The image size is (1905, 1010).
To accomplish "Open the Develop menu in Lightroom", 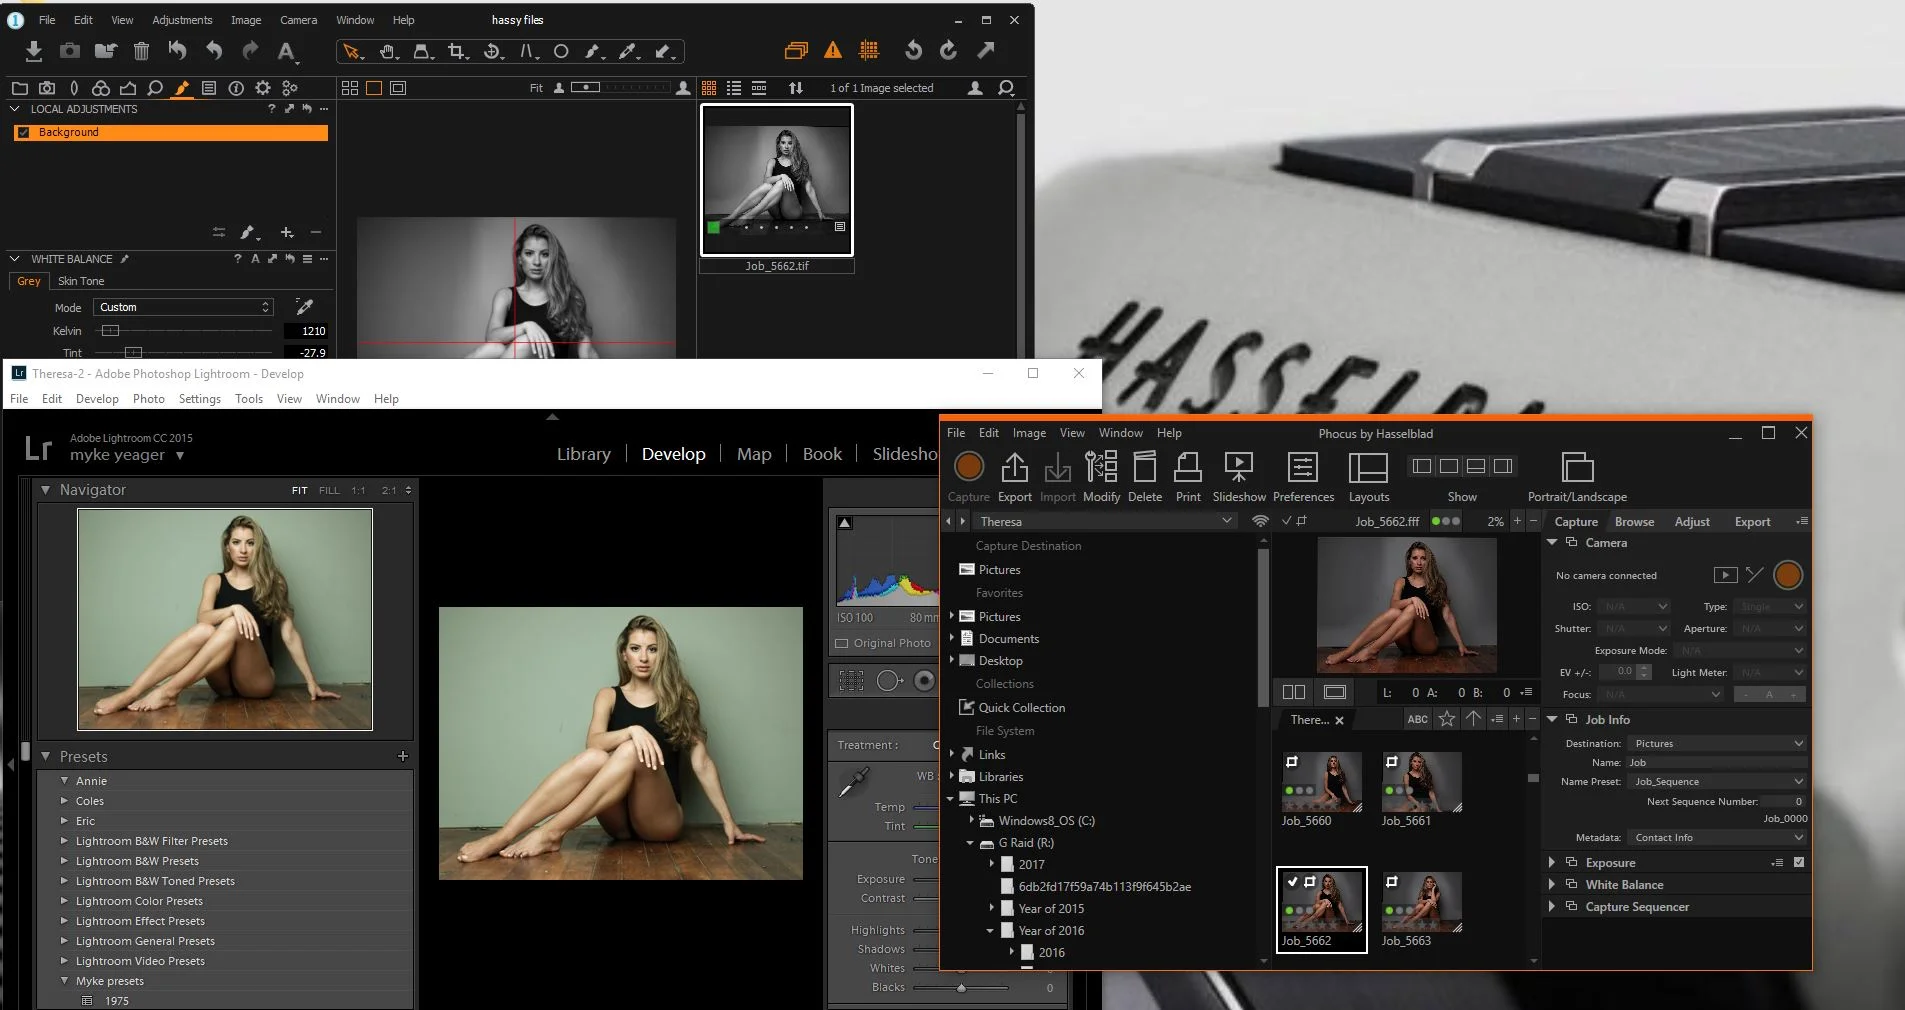I will (x=97, y=398).
